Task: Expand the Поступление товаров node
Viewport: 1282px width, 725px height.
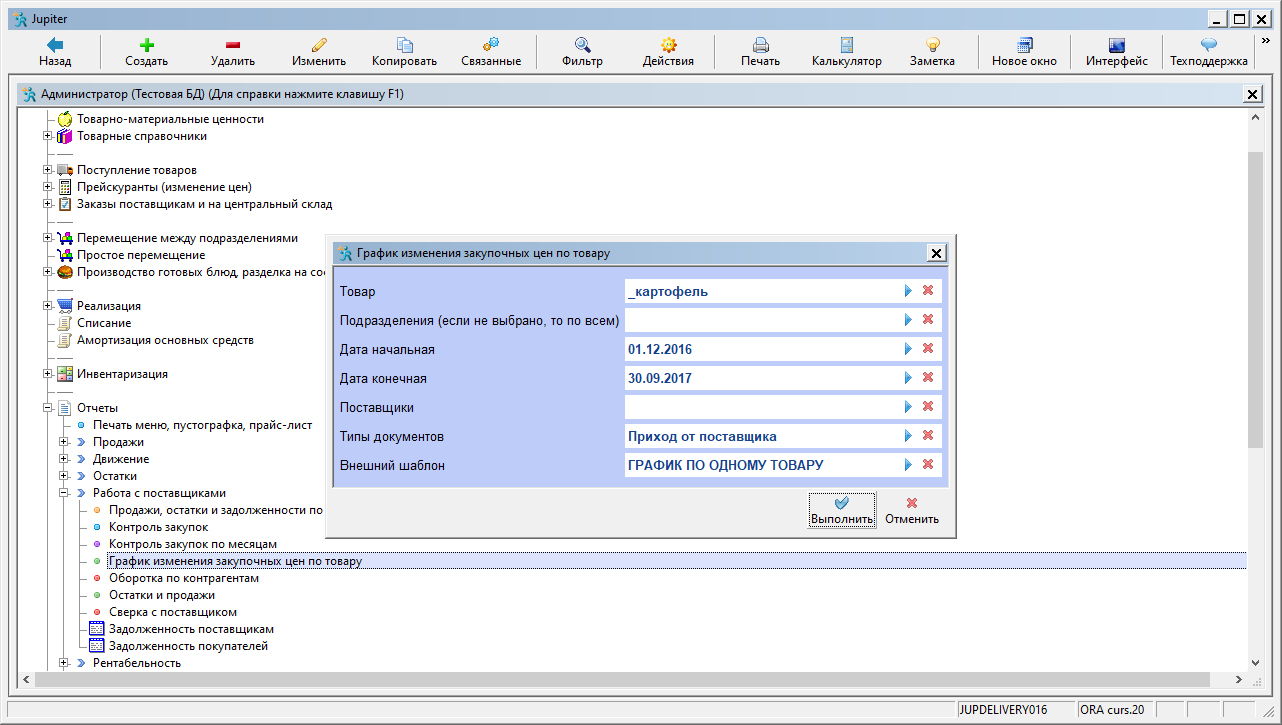Action: [x=47, y=170]
